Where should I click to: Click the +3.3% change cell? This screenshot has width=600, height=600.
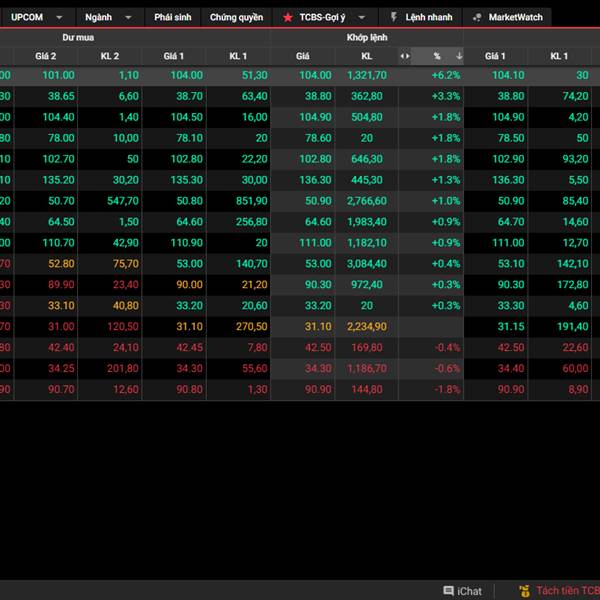click(x=445, y=96)
